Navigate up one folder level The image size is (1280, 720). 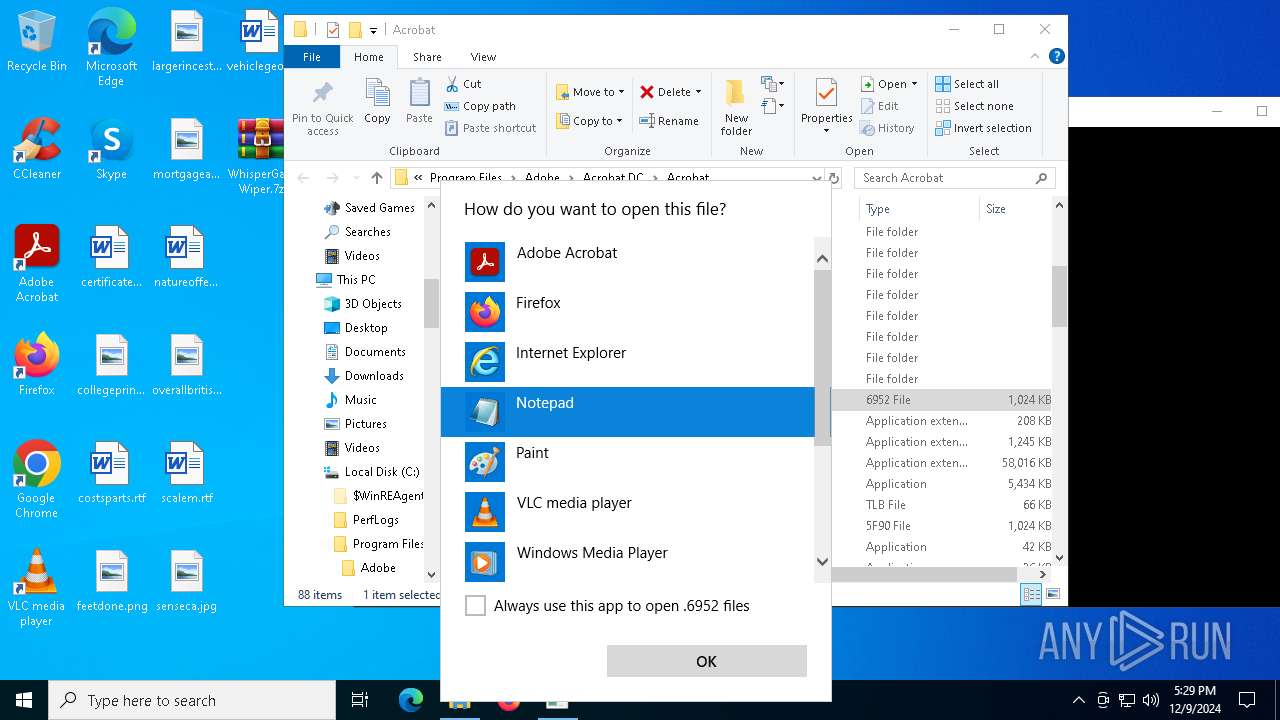pos(376,178)
